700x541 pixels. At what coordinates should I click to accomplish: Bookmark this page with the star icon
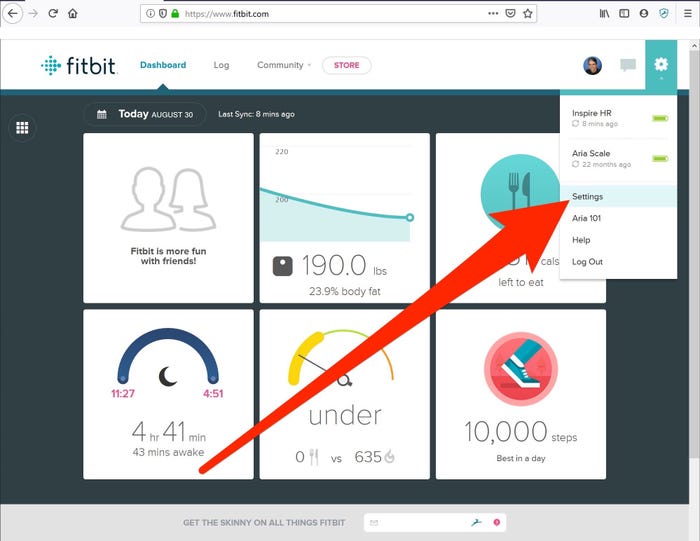click(528, 13)
